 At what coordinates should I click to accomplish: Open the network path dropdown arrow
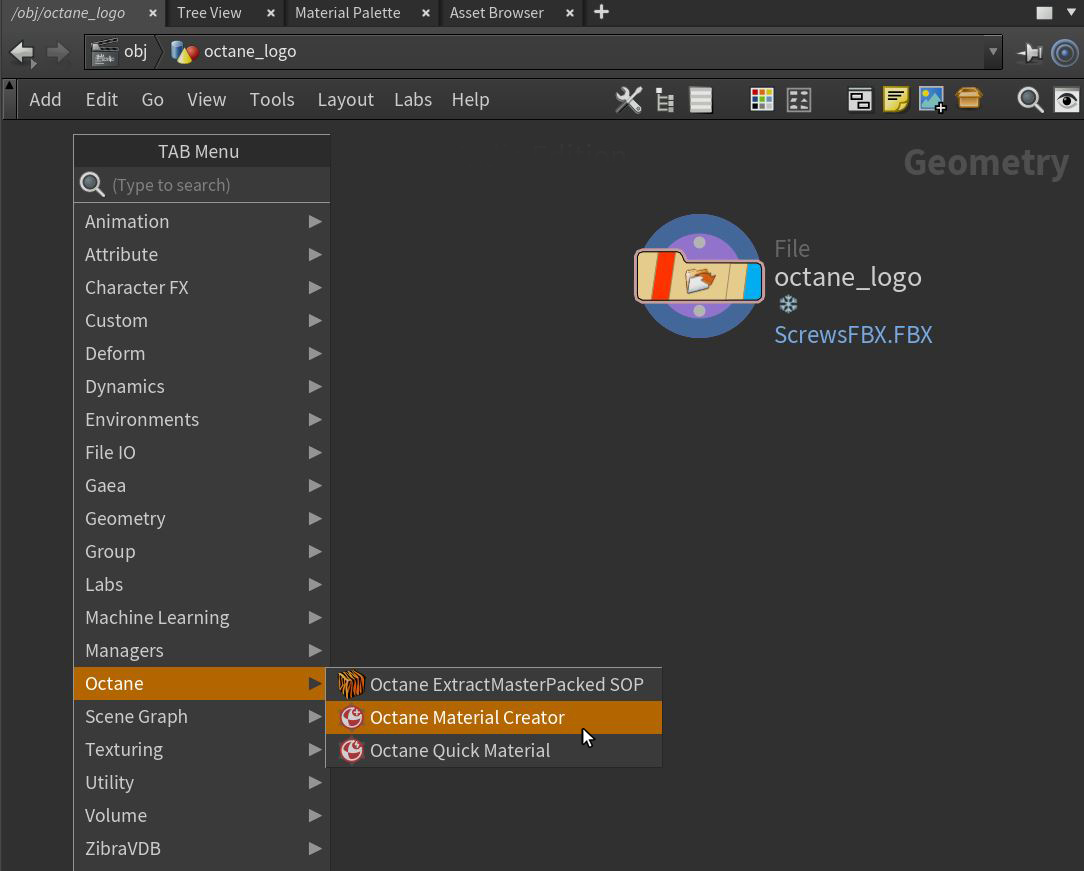992,51
